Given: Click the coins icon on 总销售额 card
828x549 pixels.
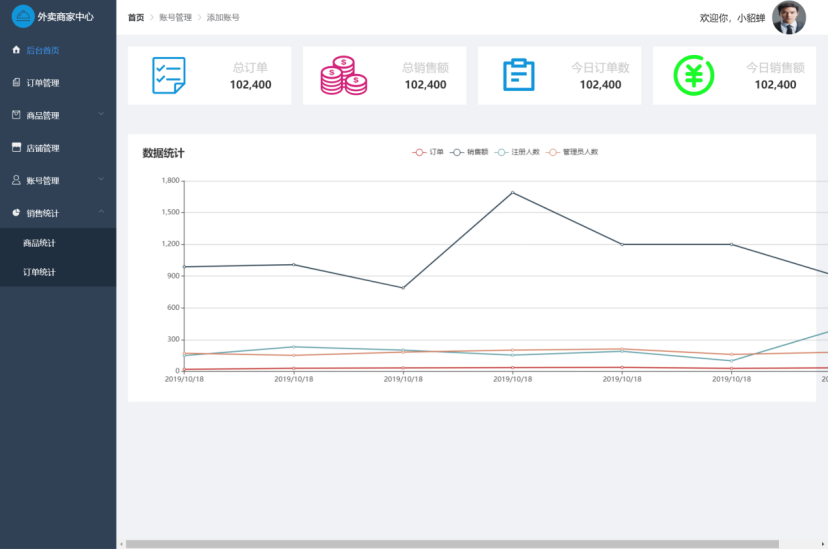Looking at the screenshot, I should pos(343,76).
